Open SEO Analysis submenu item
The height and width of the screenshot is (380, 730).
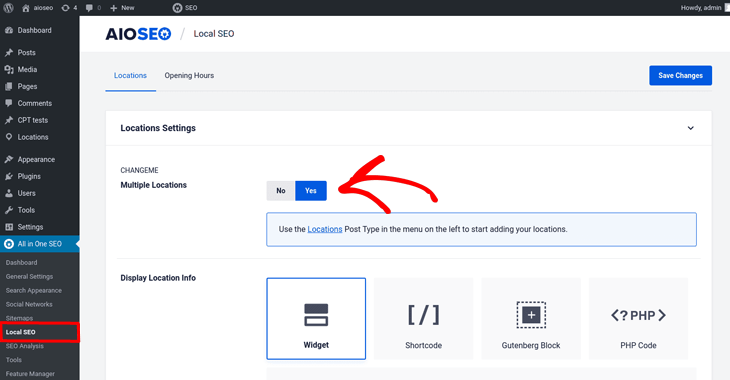25,346
